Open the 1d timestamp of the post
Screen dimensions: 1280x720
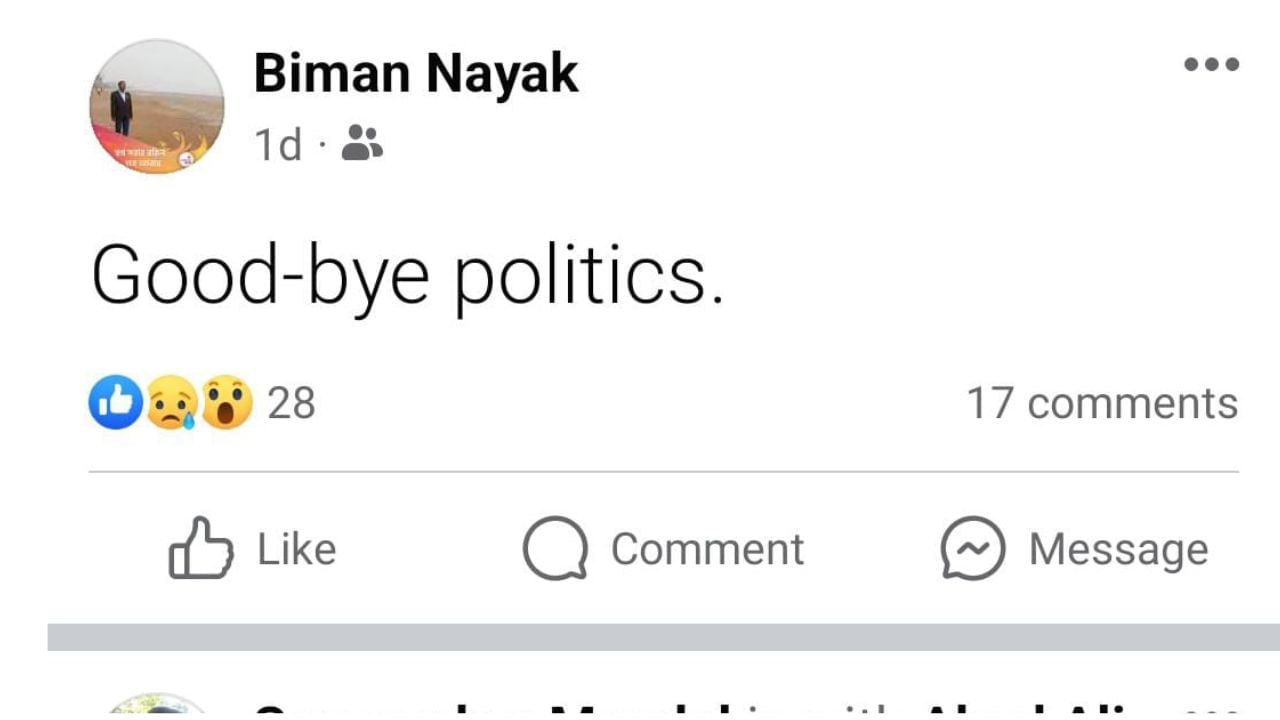pos(278,143)
